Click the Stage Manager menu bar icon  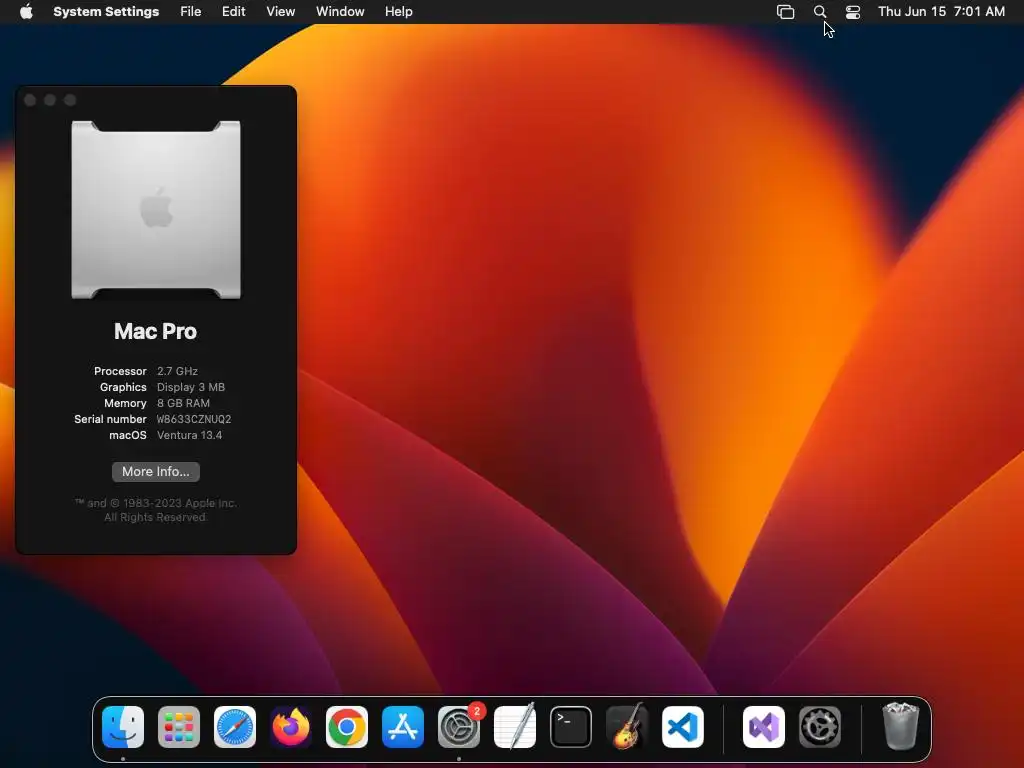point(786,11)
